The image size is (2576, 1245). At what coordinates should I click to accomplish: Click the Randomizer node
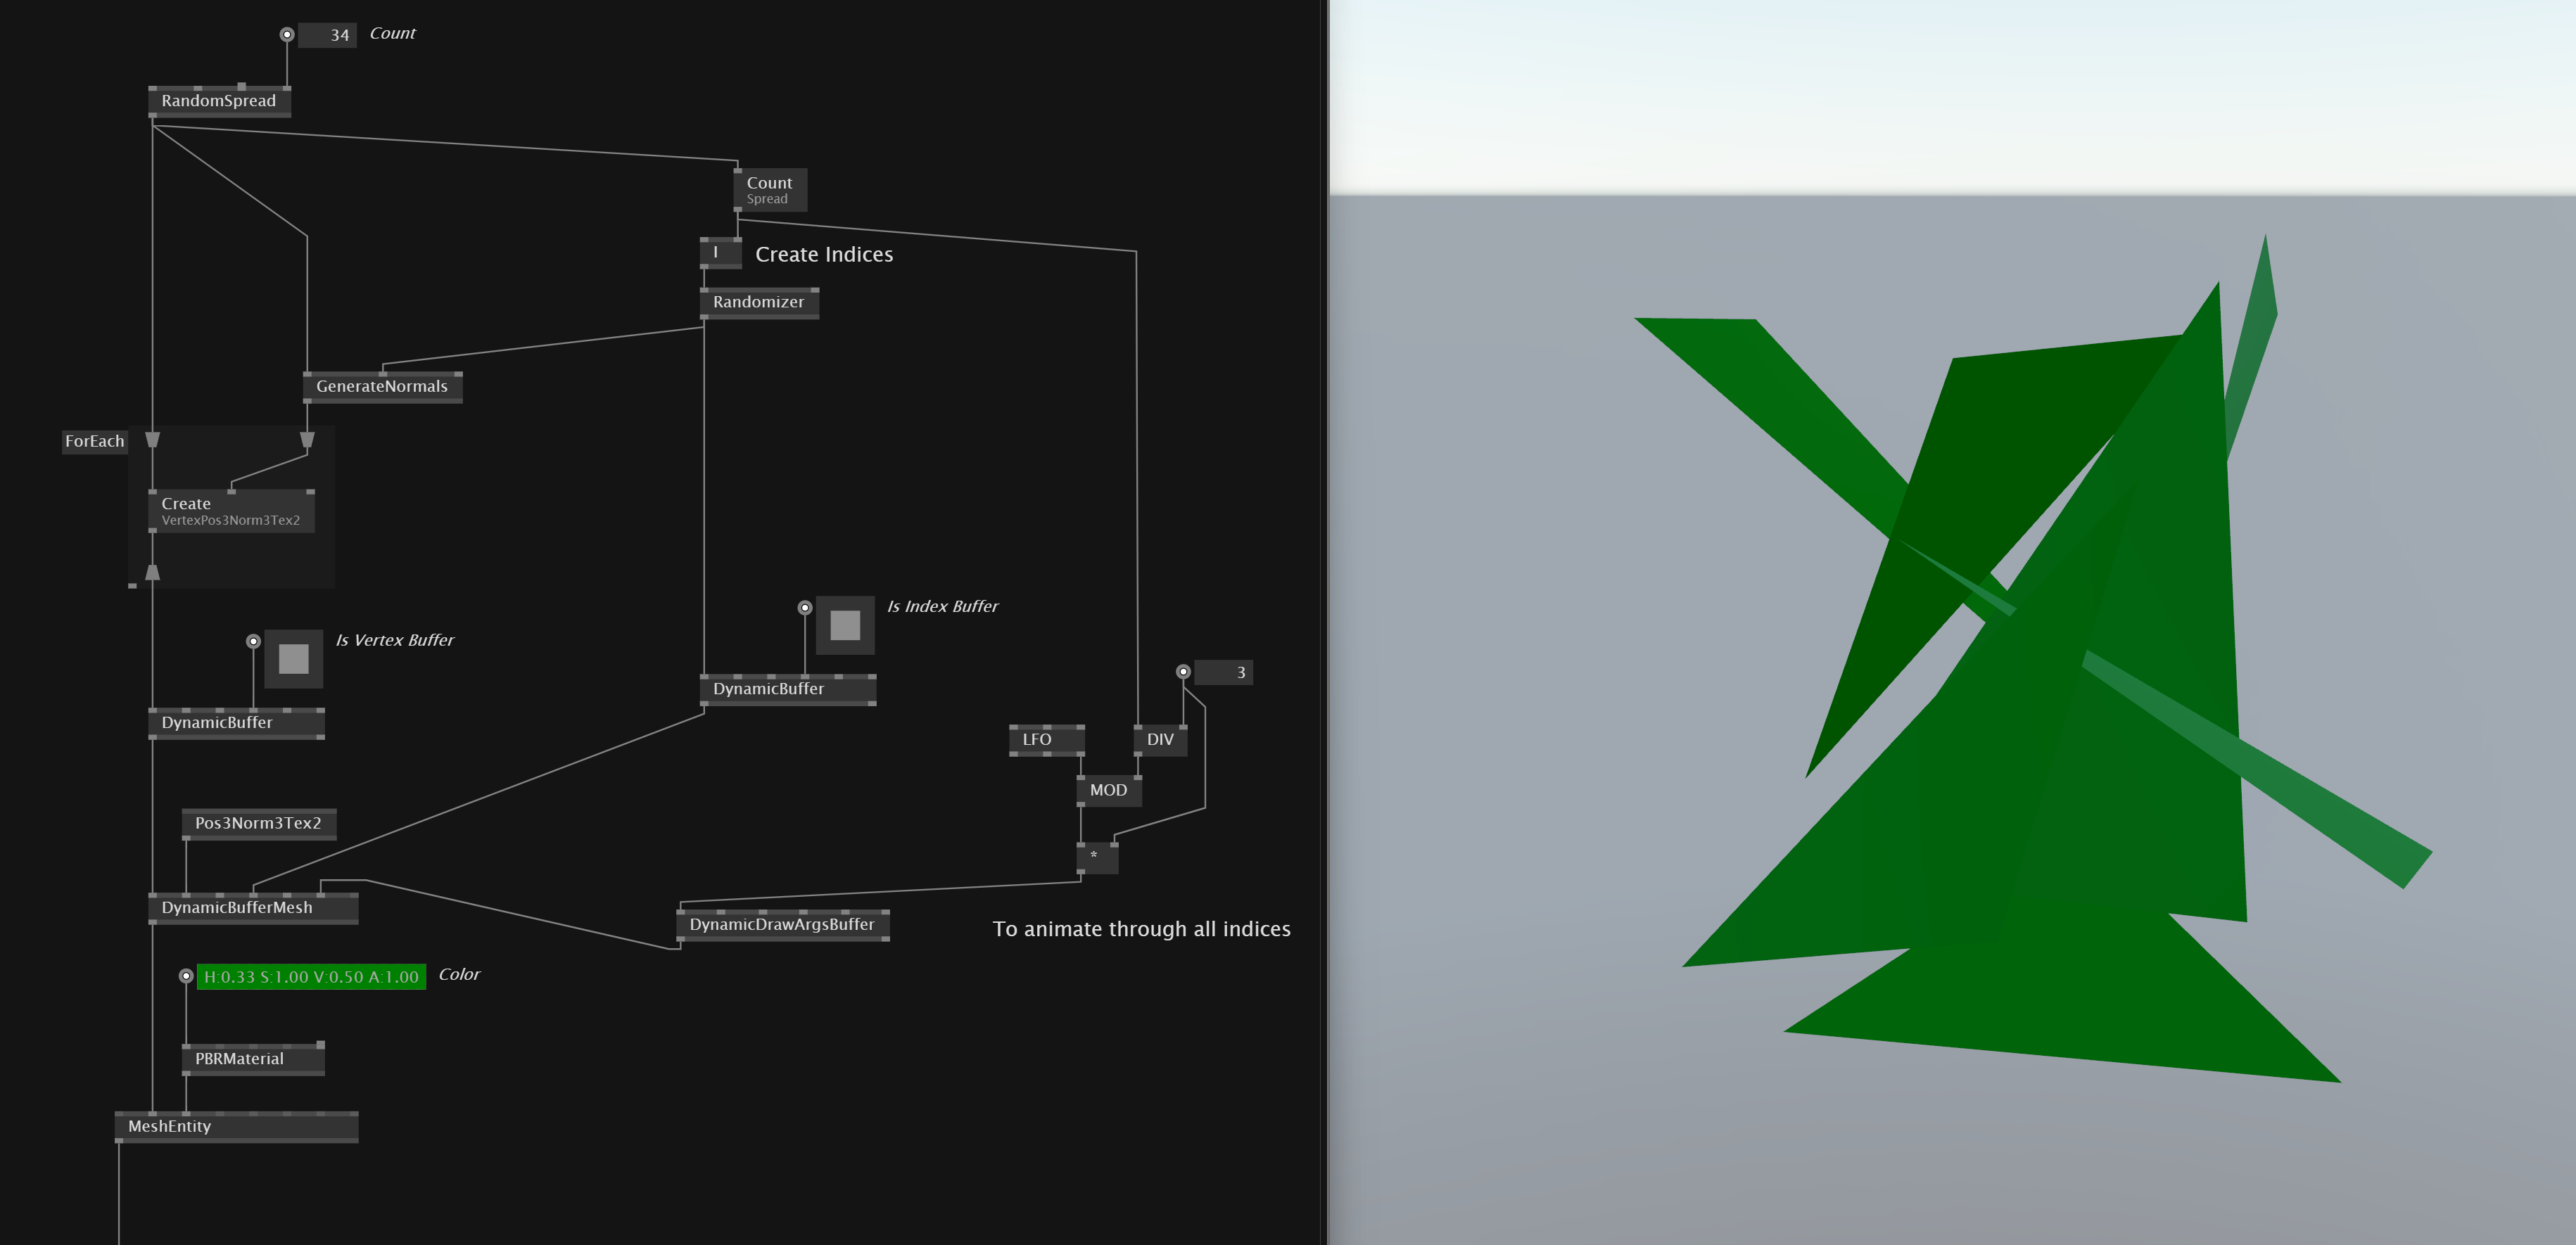pyautogui.click(x=759, y=302)
